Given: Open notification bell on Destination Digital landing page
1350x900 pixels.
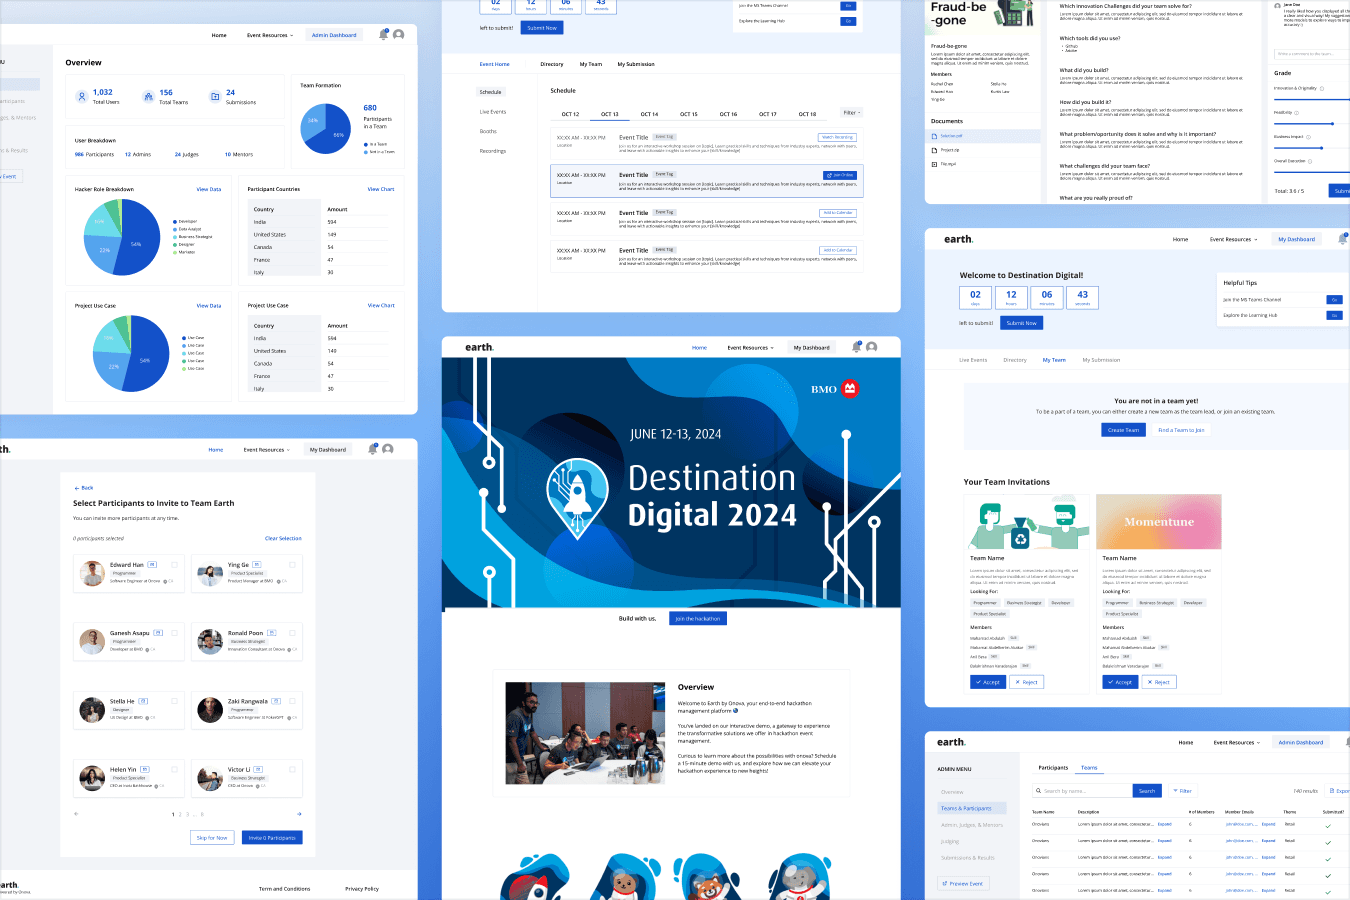Looking at the screenshot, I should coord(856,347).
